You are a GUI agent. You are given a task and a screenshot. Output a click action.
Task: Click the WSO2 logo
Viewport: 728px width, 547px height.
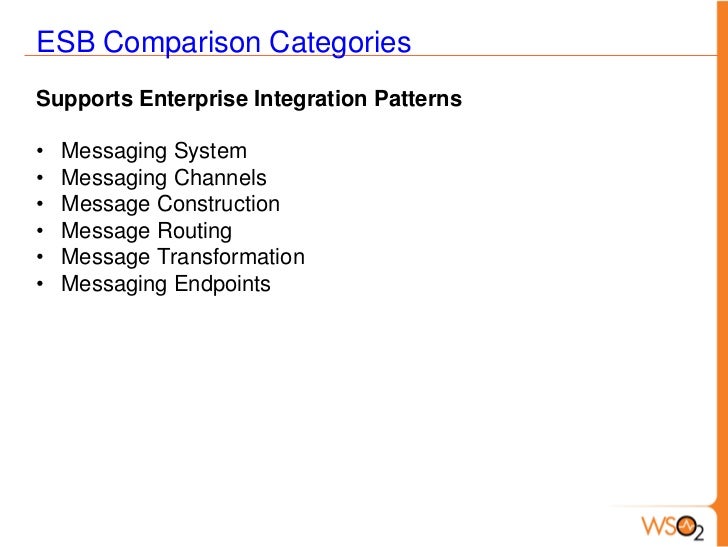click(x=673, y=528)
